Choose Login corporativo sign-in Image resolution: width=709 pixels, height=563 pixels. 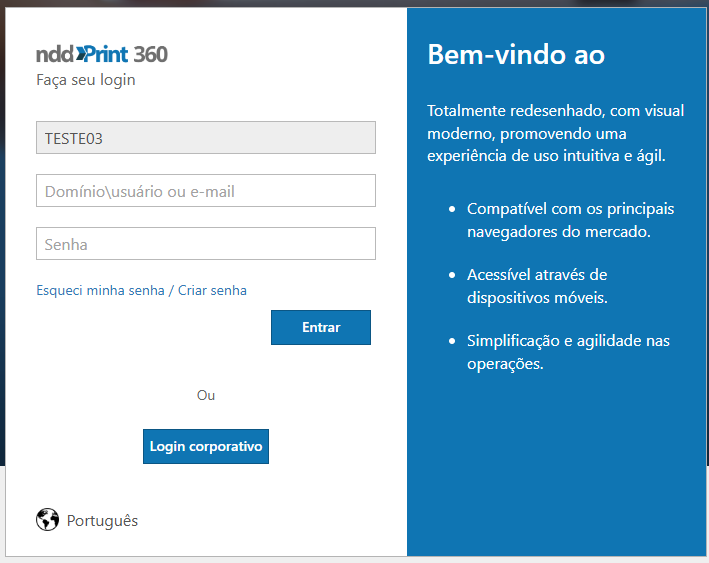pyautogui.click(x=206, y=447)
